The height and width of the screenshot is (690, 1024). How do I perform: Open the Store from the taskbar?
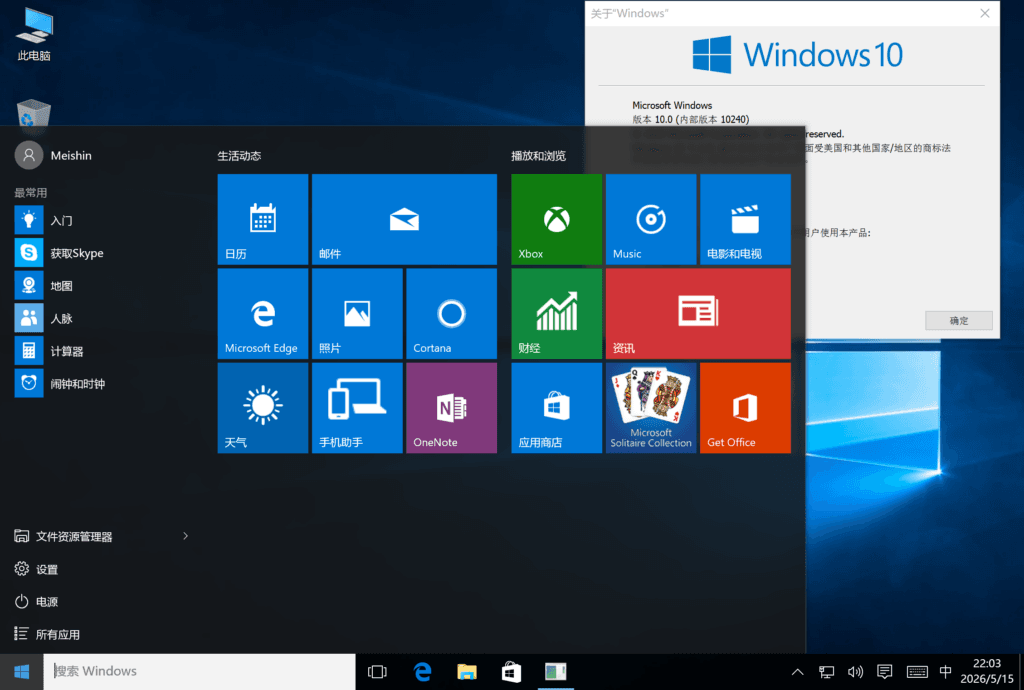pyautogui.click(x=511, y=672)
